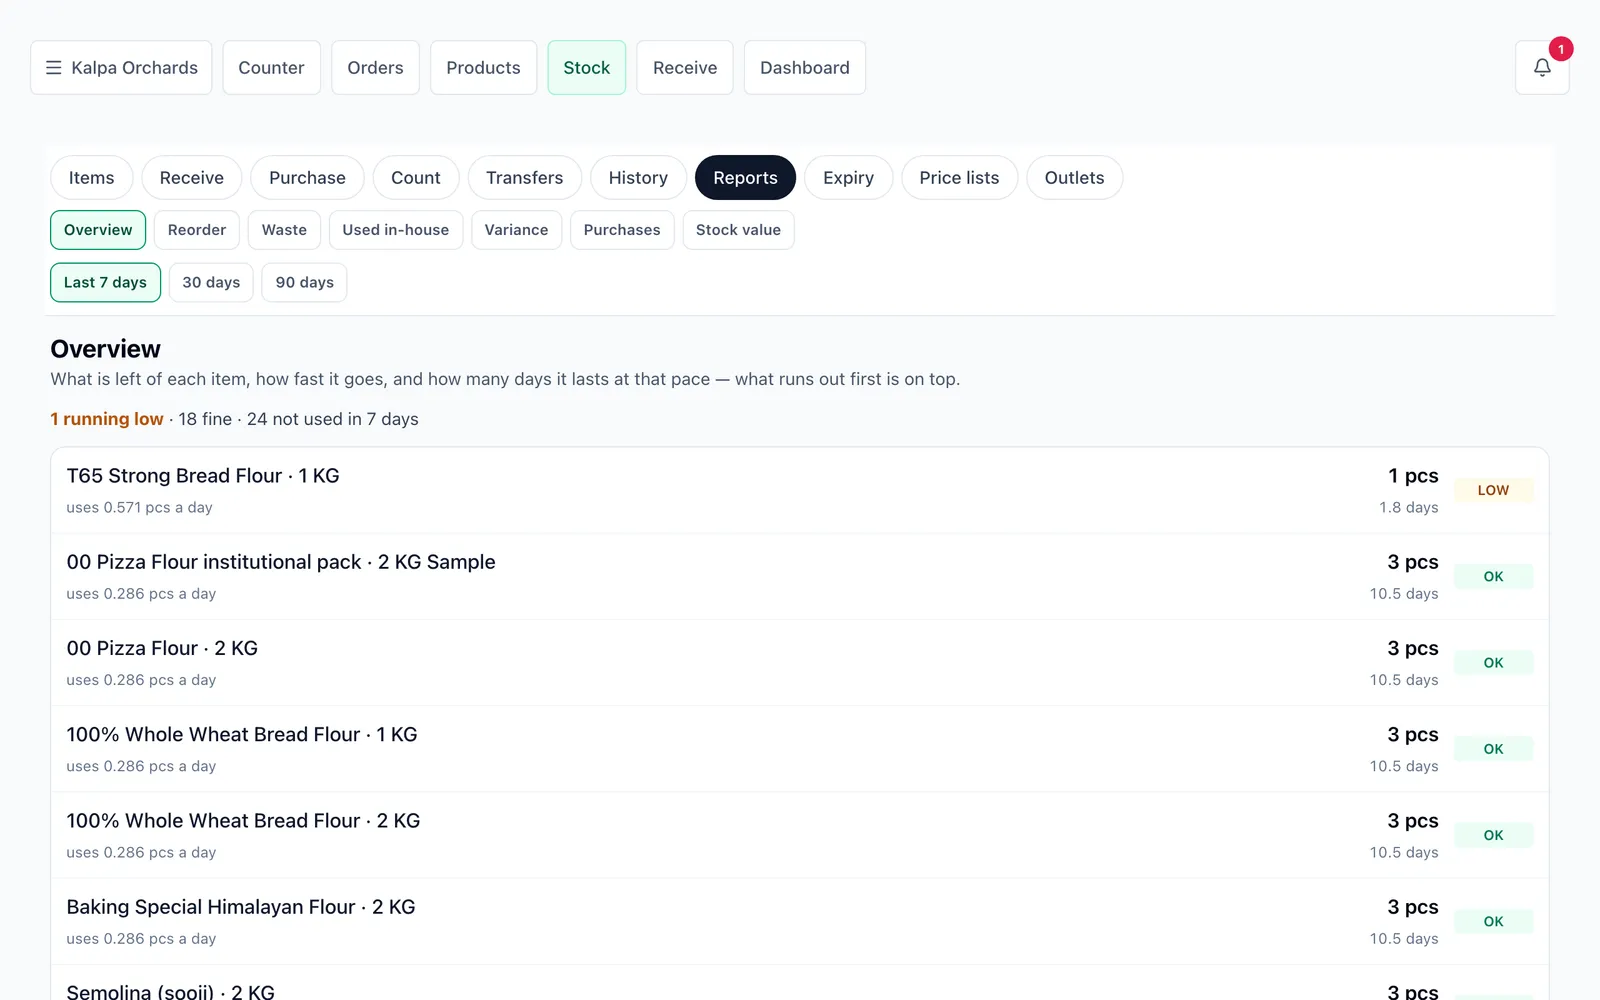The image size is (1600, 1000).
Task: Click the LOW status badge
Action: tap(1493, 490)
